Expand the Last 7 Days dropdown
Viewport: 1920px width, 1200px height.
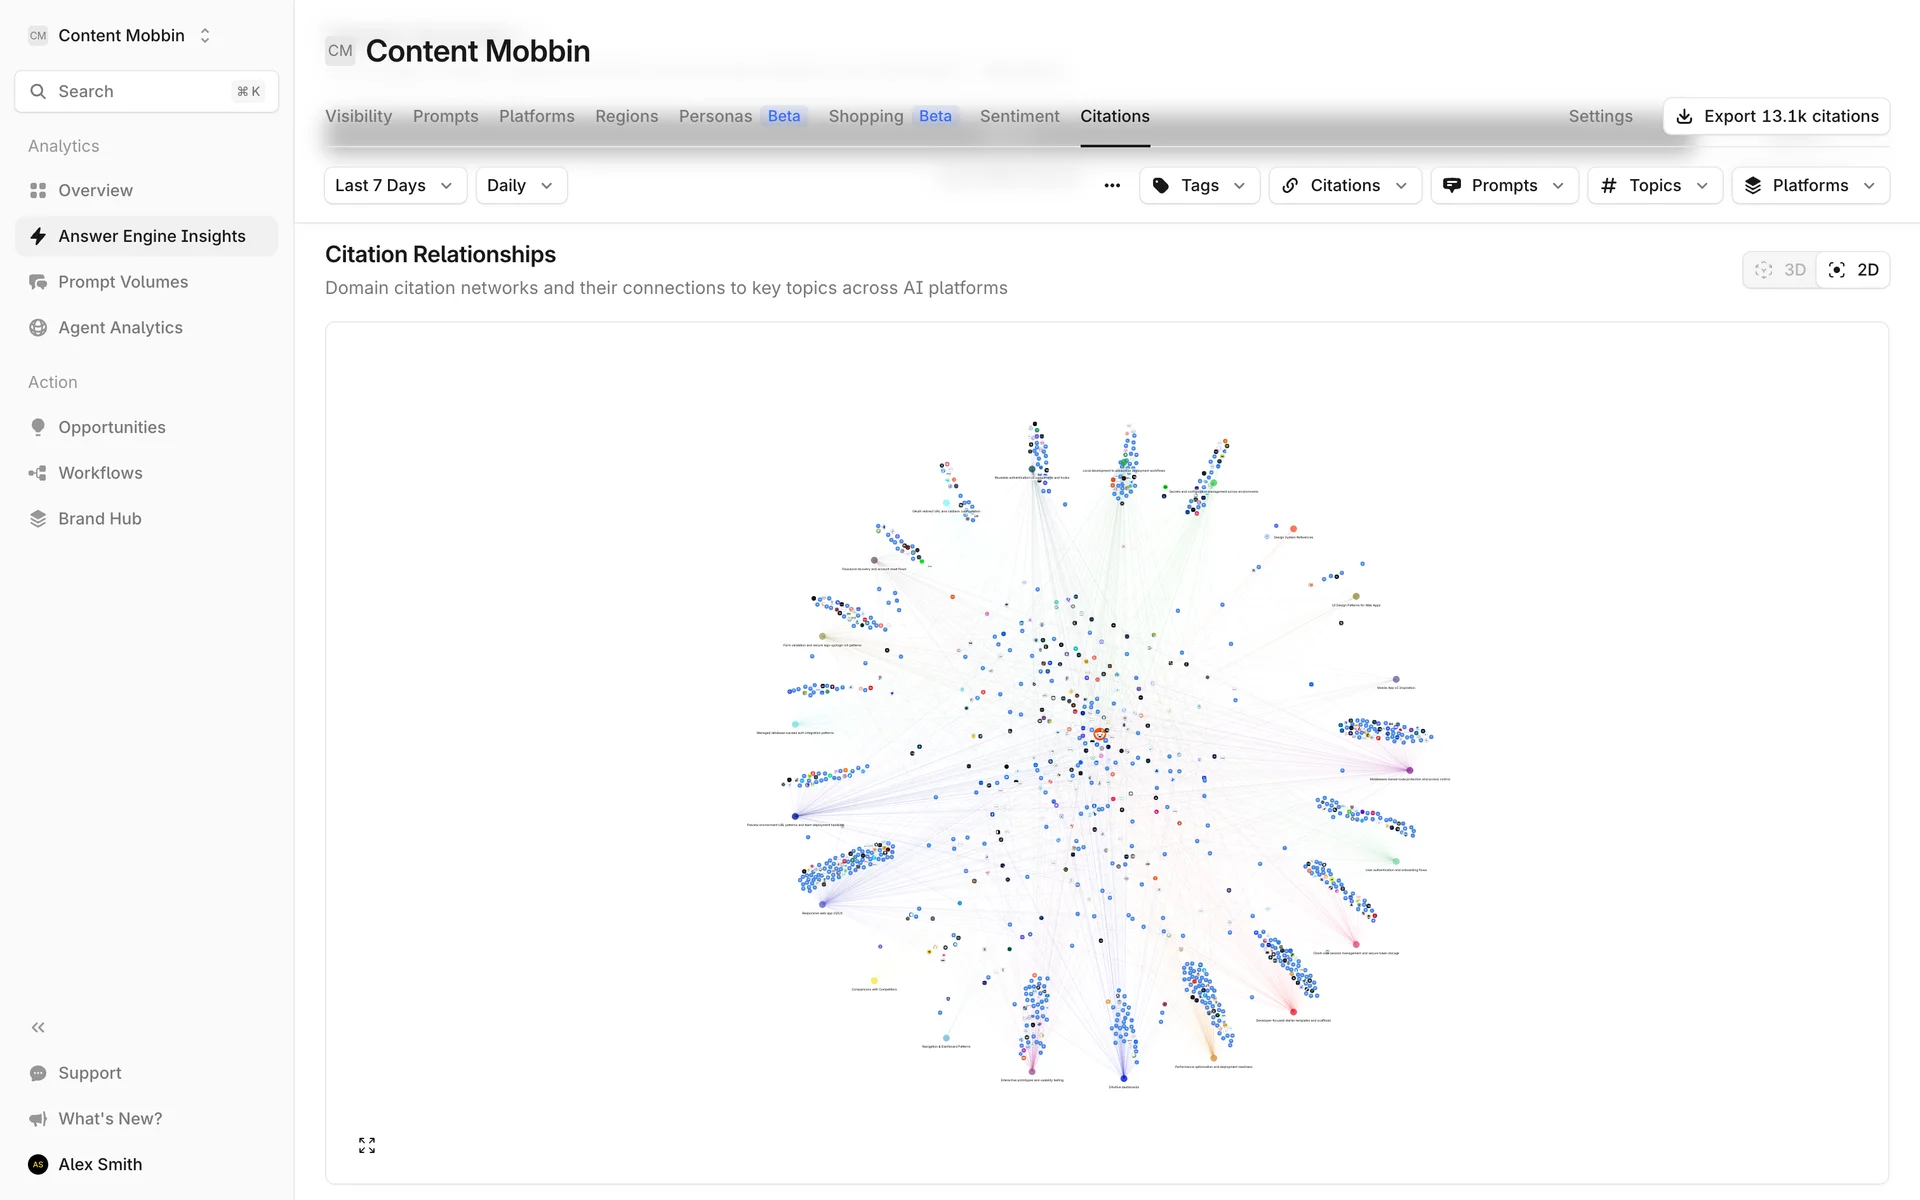tap(394, 186)
